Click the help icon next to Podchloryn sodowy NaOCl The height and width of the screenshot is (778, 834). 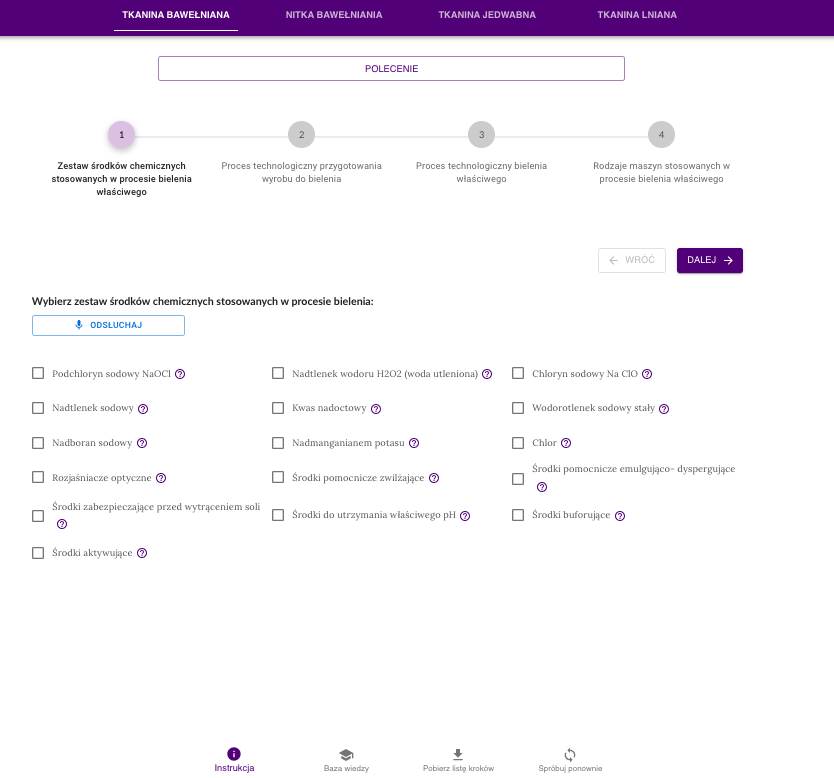pyautogui.click(x=181, y=374)
